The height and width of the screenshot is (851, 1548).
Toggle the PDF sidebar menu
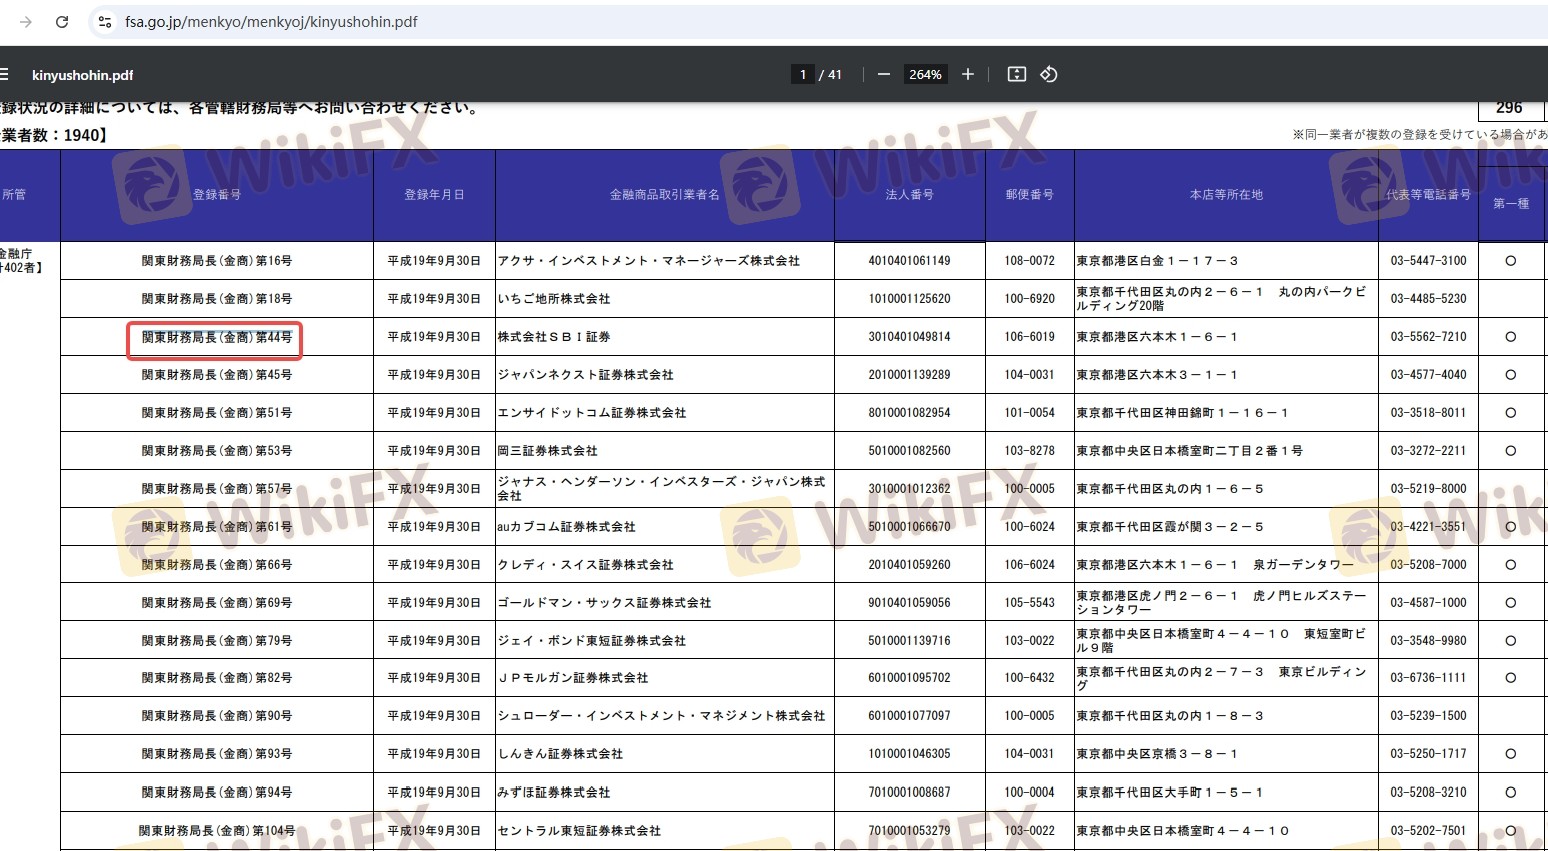coord(5,74)
